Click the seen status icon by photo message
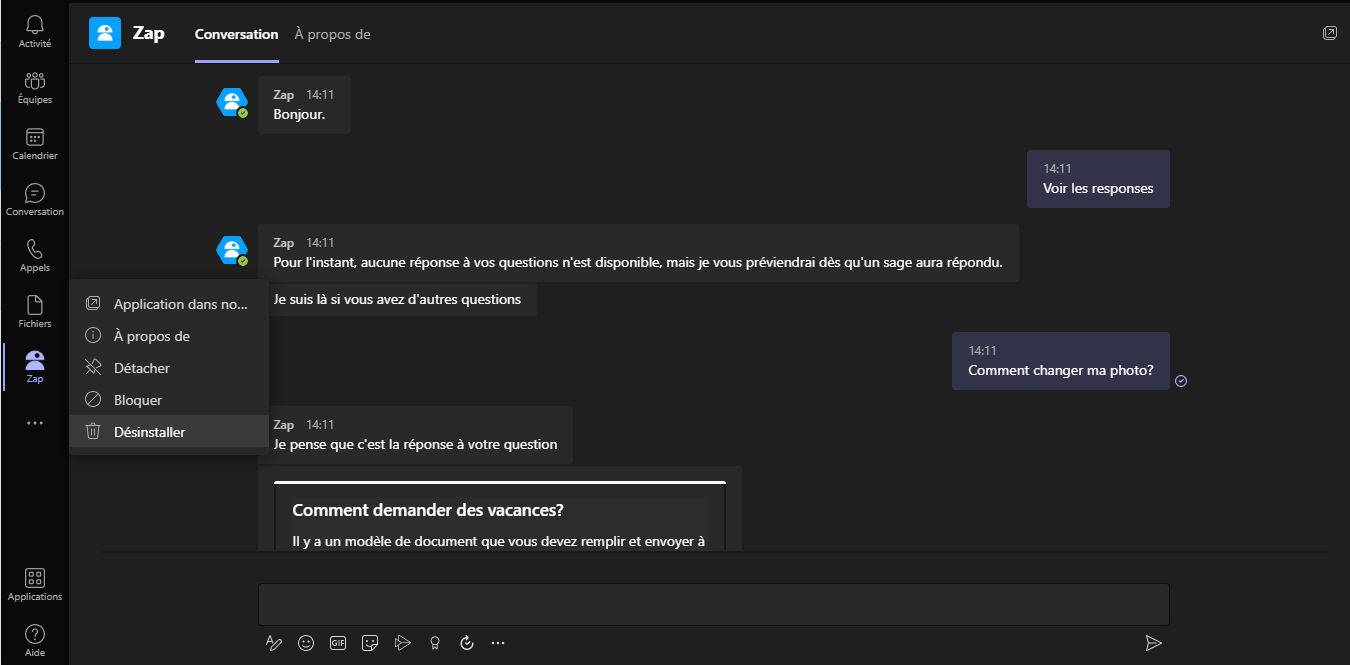1350x665 pixels. (1181, 381)
